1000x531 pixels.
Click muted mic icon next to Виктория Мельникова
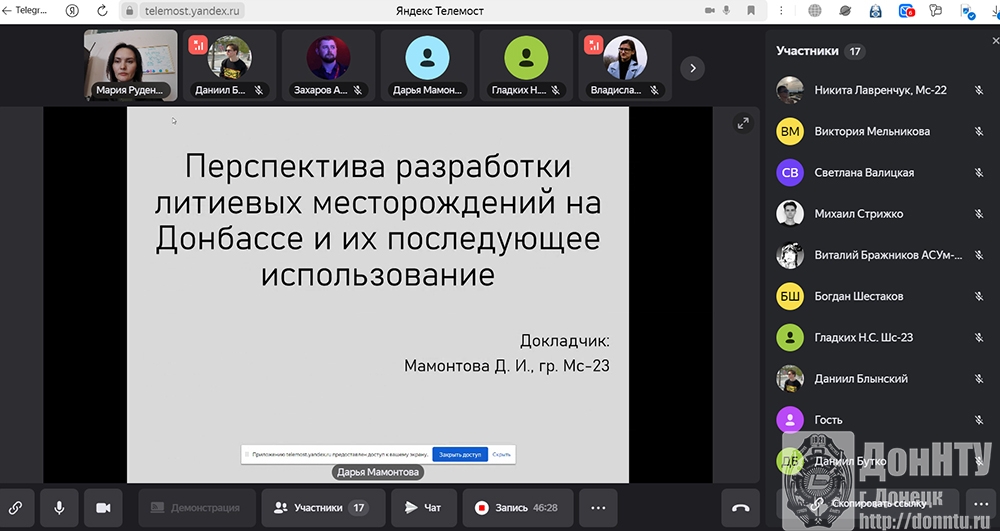[979, 131]
